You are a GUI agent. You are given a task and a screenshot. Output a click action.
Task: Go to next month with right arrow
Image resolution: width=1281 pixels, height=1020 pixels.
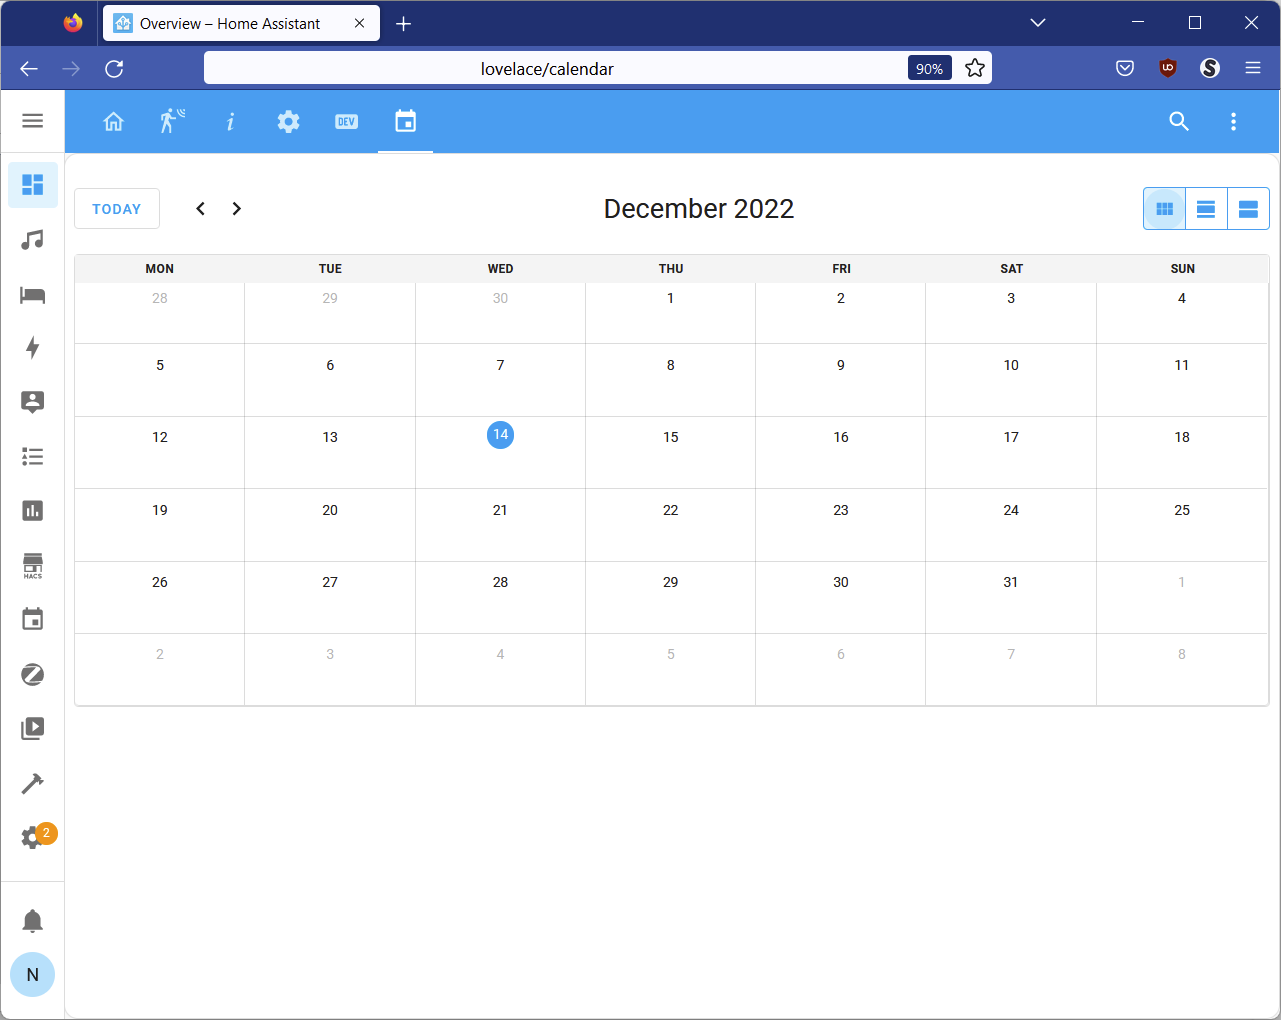coord(236,208)
